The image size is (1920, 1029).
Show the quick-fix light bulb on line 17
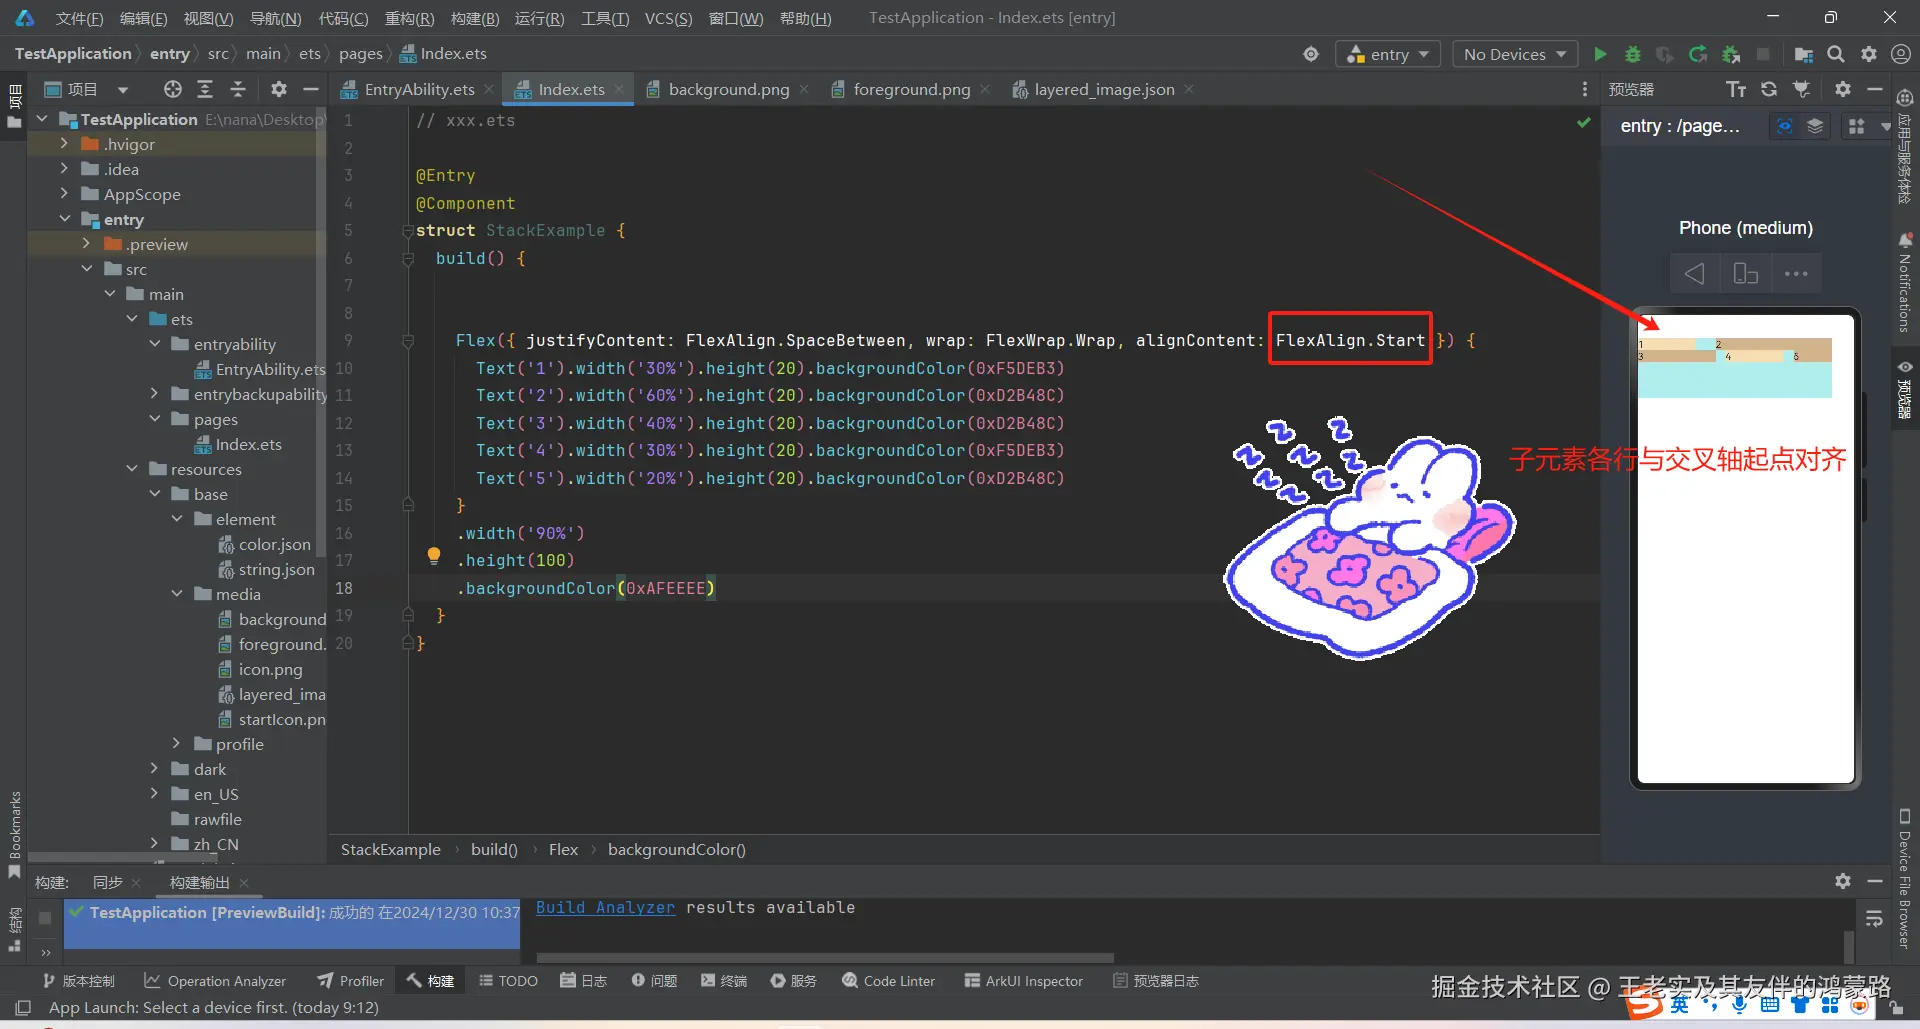tap(434, 556)
